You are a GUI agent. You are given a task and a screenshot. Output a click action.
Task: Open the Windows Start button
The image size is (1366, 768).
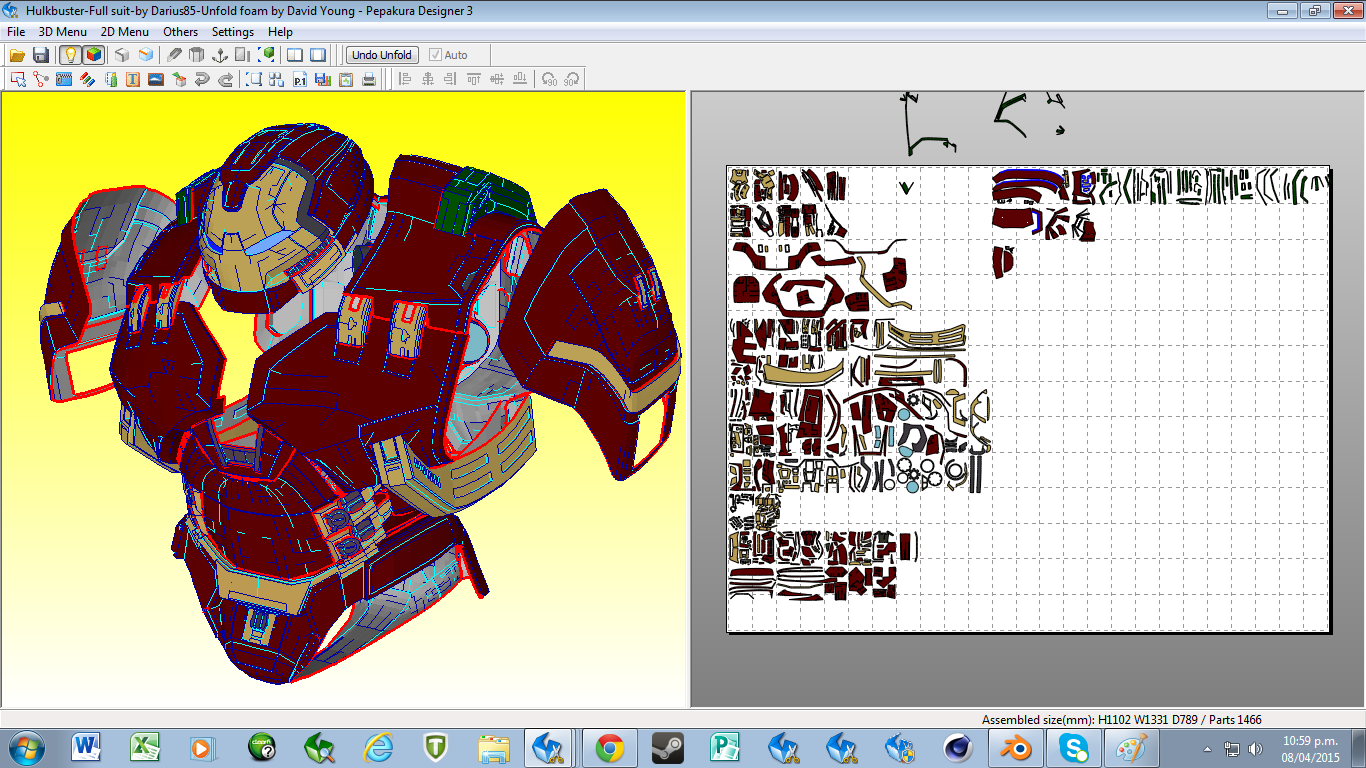[25, 747]
